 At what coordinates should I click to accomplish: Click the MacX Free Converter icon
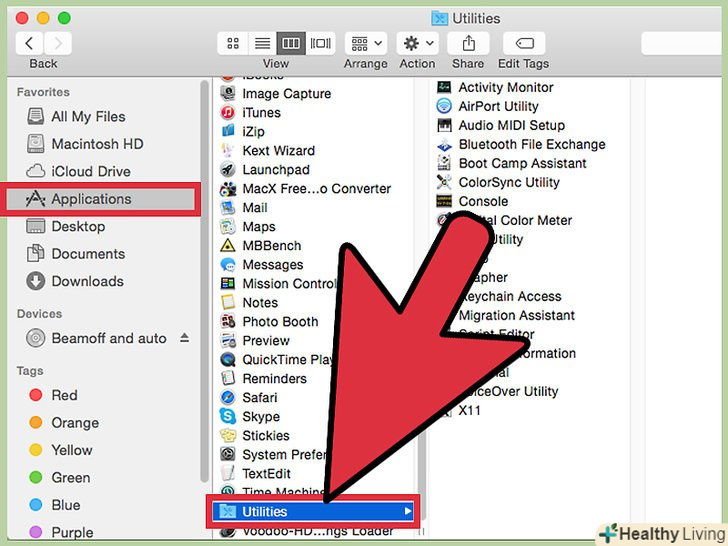coord(228,188)
